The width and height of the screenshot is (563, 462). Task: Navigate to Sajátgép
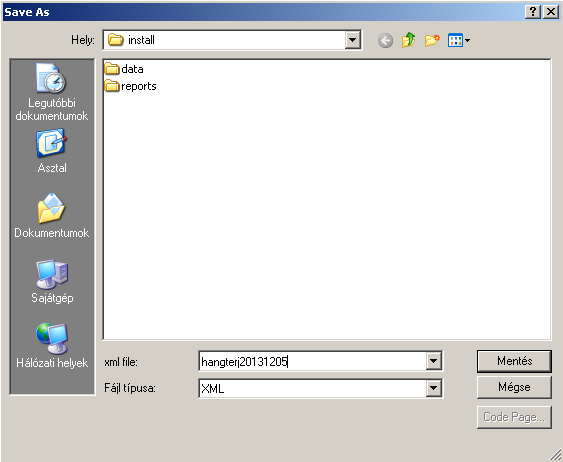(52, 281)
